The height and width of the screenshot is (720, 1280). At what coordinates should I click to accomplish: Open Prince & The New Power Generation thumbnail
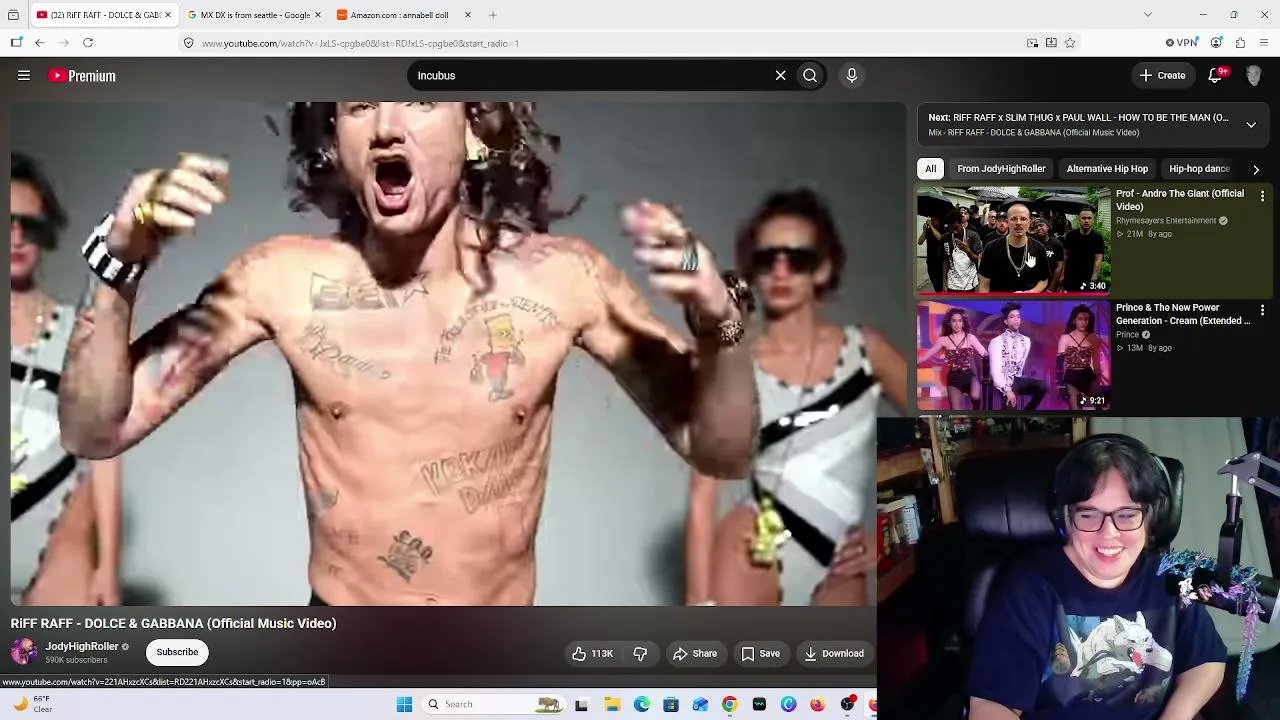point(1013,355)
